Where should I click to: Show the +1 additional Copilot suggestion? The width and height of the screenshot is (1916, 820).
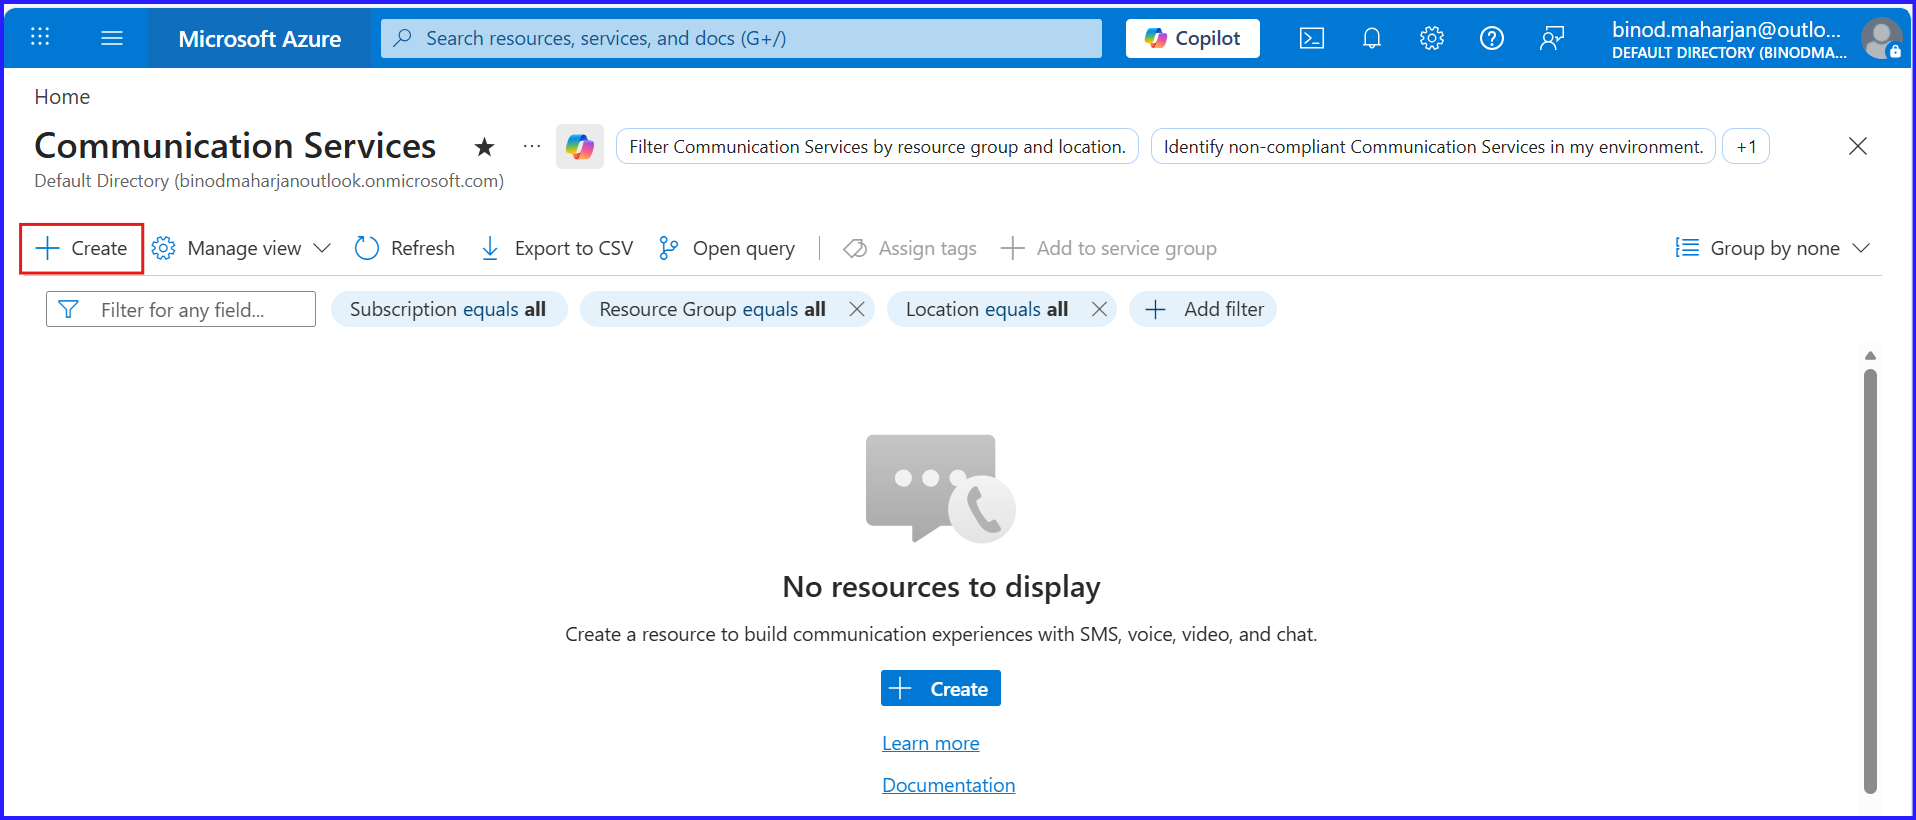pos(1746,147)
